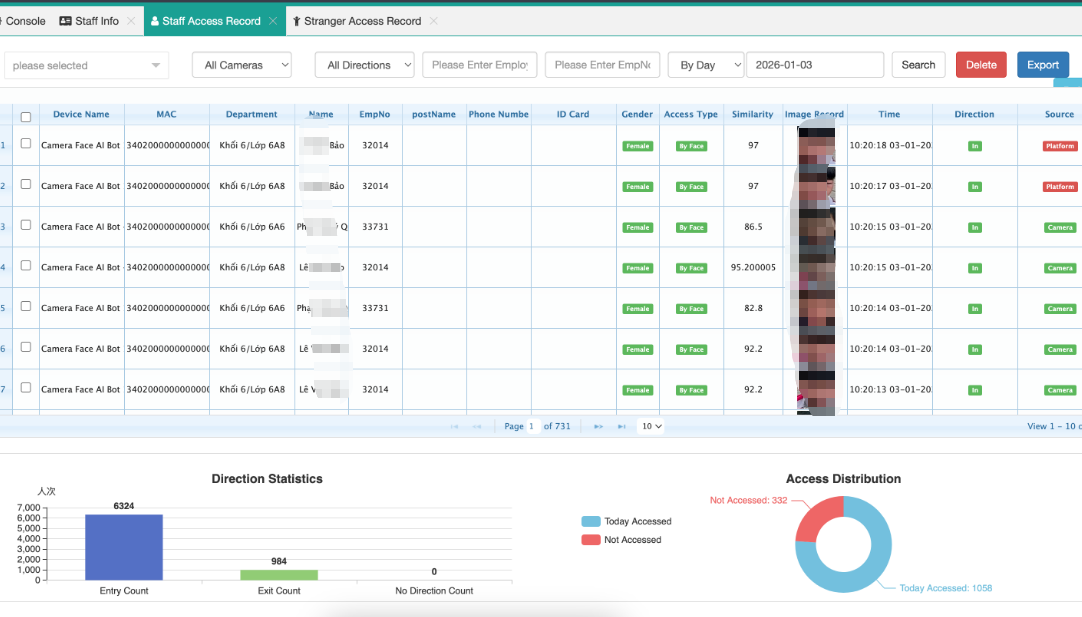The height and width of the screenshot is (617, 1082).
Task: Open the All Cameras dropdown
Action: (x=242, y=65)
